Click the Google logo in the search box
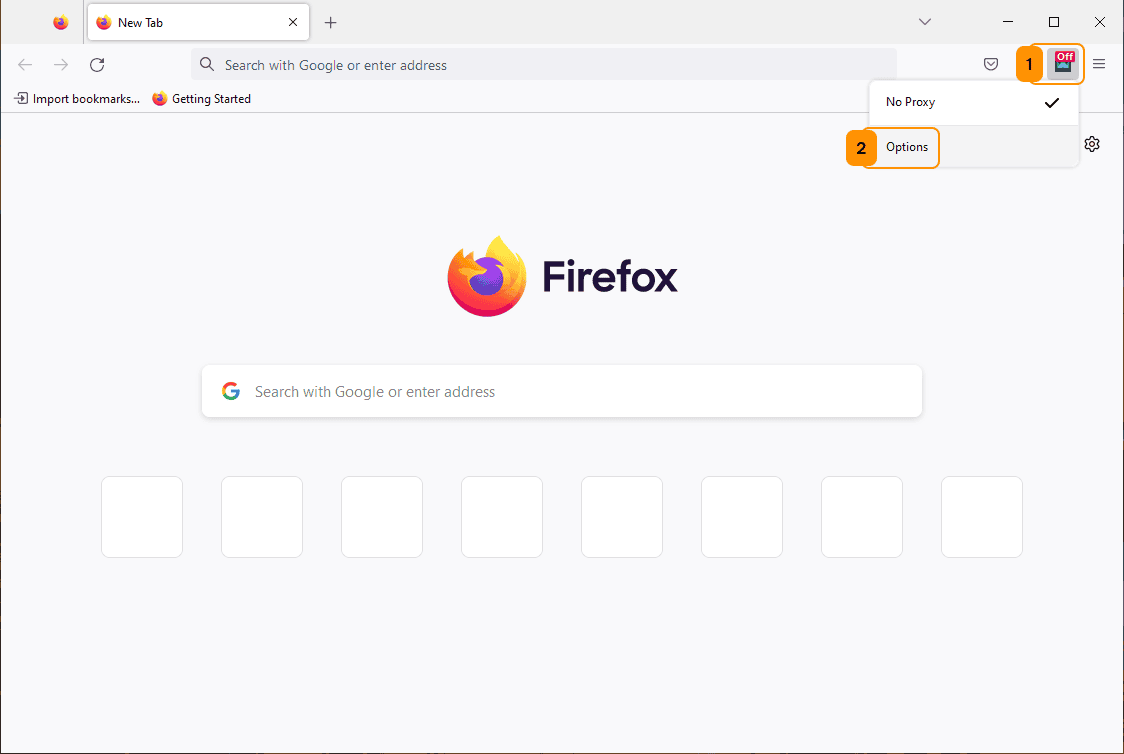This screenshot has width=1124, height=754. coord(231,391)
